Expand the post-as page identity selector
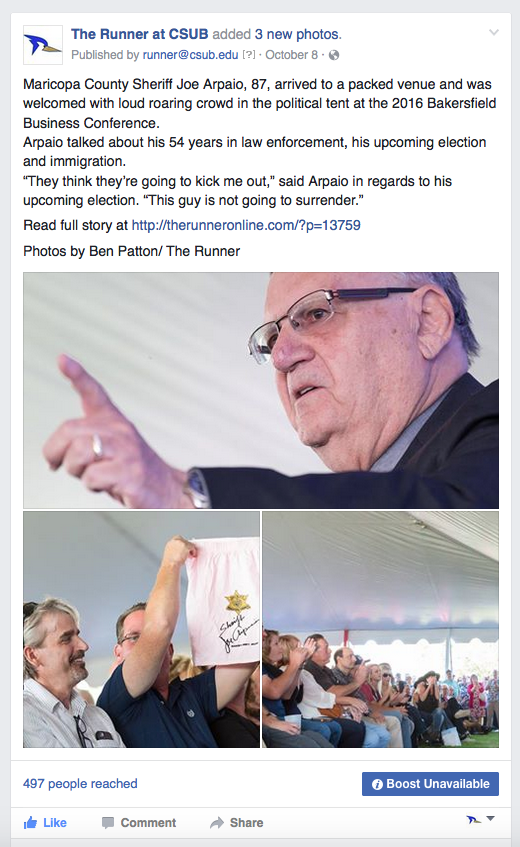 coord(481,819)
